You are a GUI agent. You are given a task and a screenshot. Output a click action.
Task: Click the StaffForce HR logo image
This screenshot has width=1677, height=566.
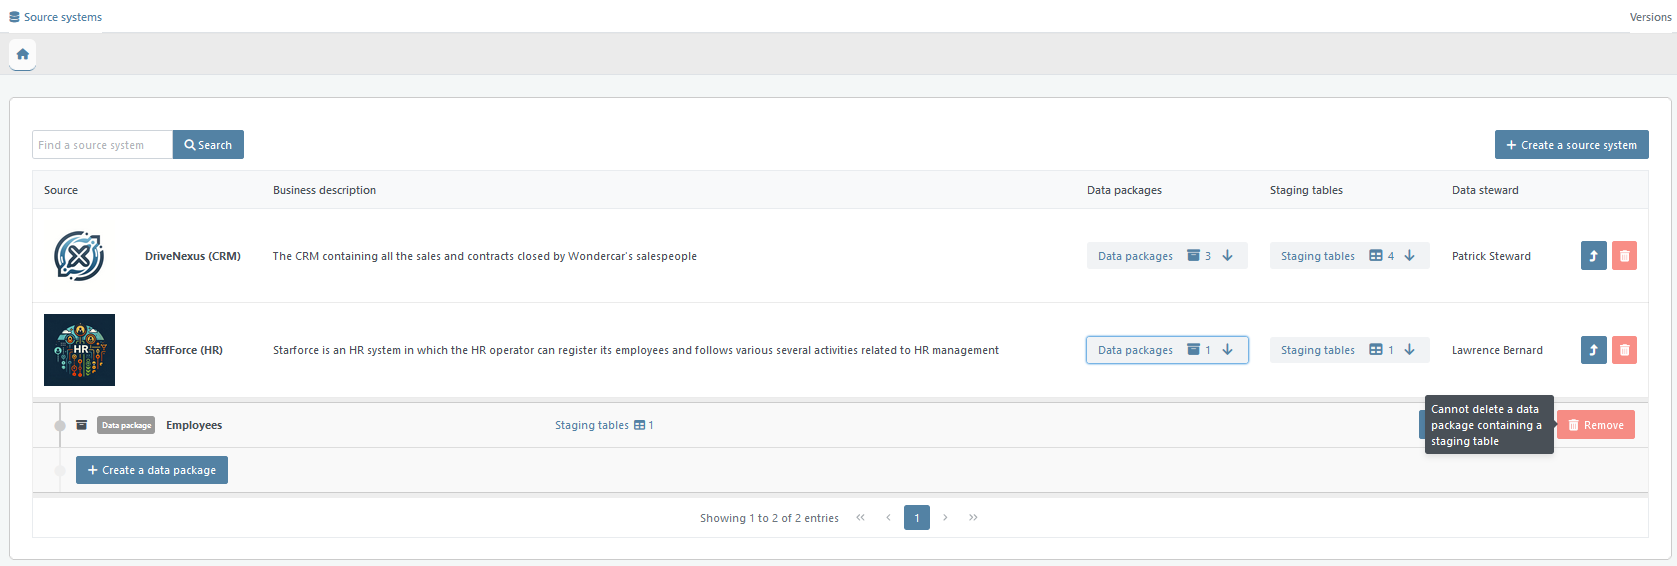tap(79, 350)
